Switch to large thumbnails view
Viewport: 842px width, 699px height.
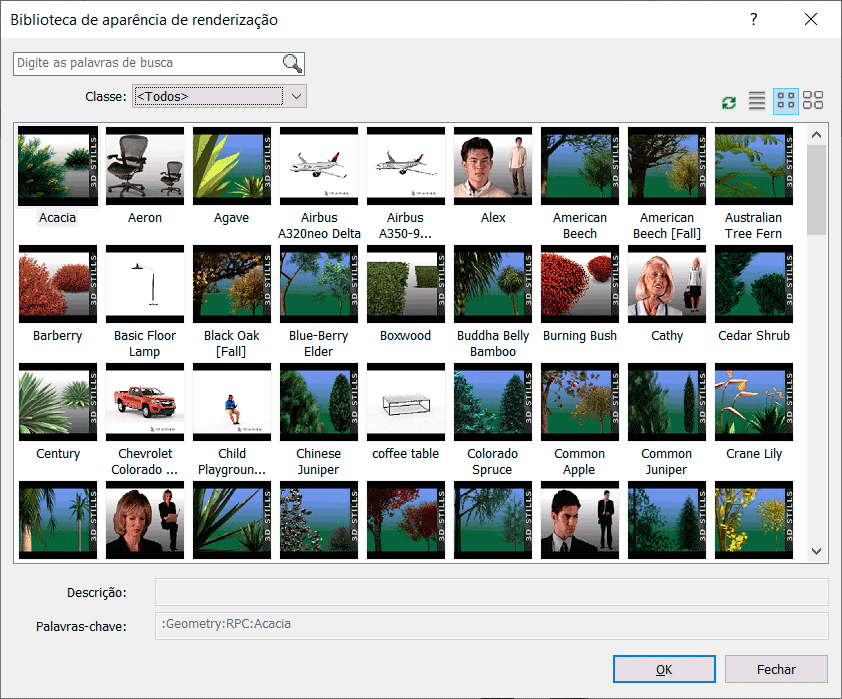tap(813, 101)
